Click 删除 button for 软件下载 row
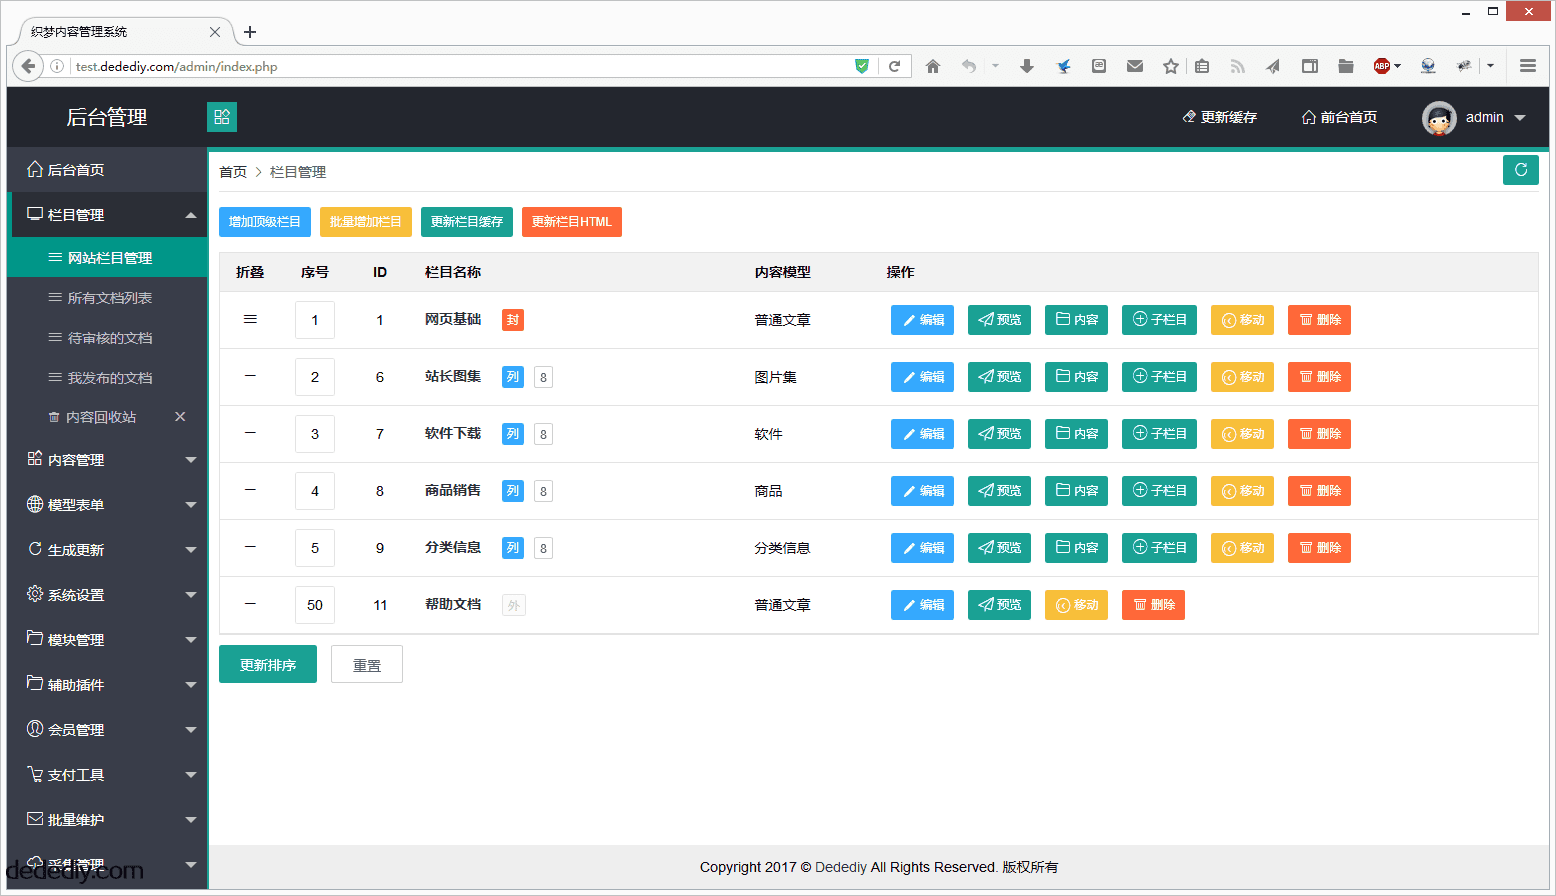Viewport: 1556px width, 896px height. click(x=1319, y=434)
